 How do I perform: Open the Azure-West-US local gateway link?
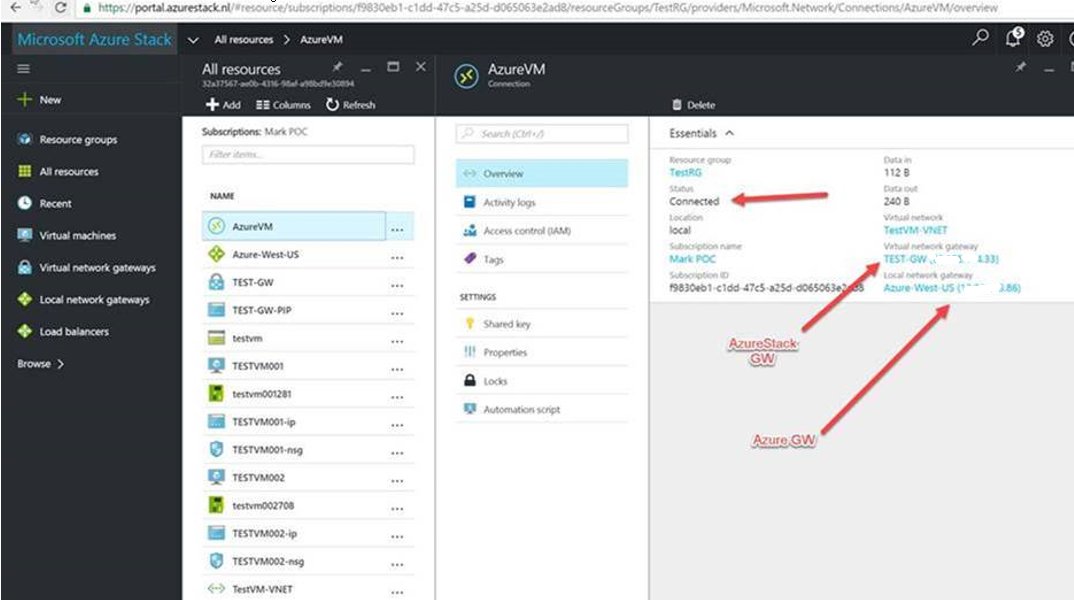tap(952, 288)
